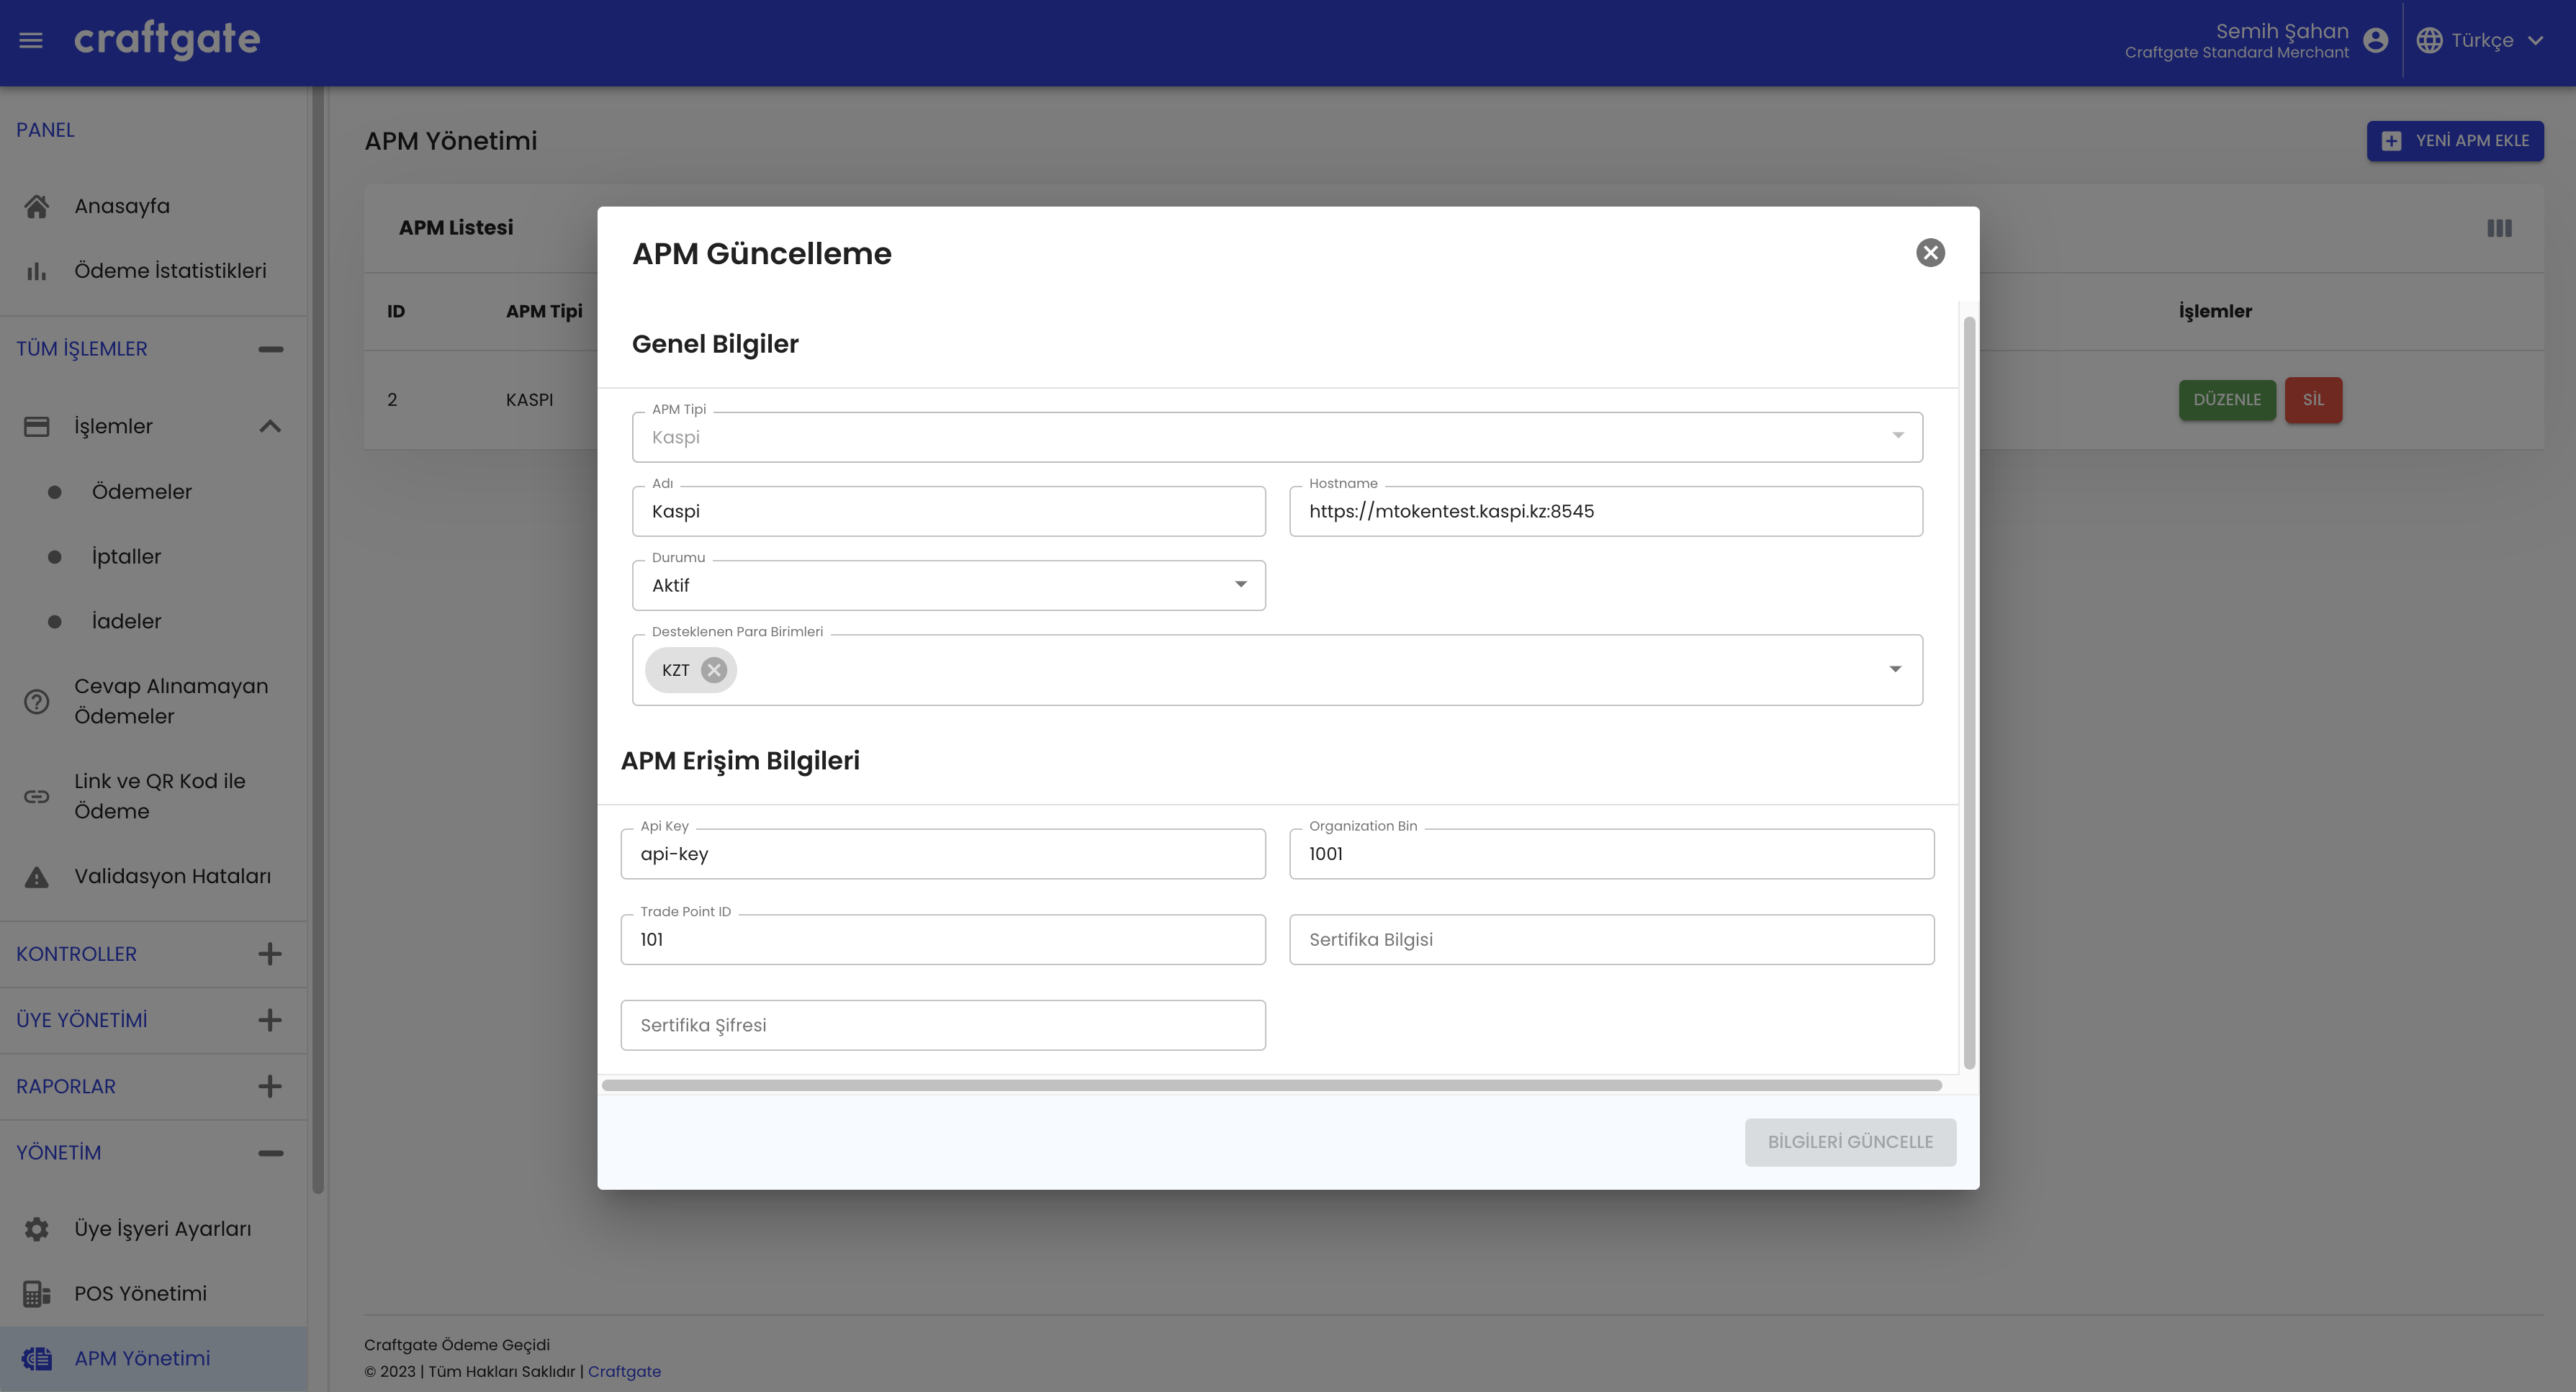Screen dimensions: 2576x1392
Task: Open the hamburger menu in top bar
Action: [x=31, y=40]
